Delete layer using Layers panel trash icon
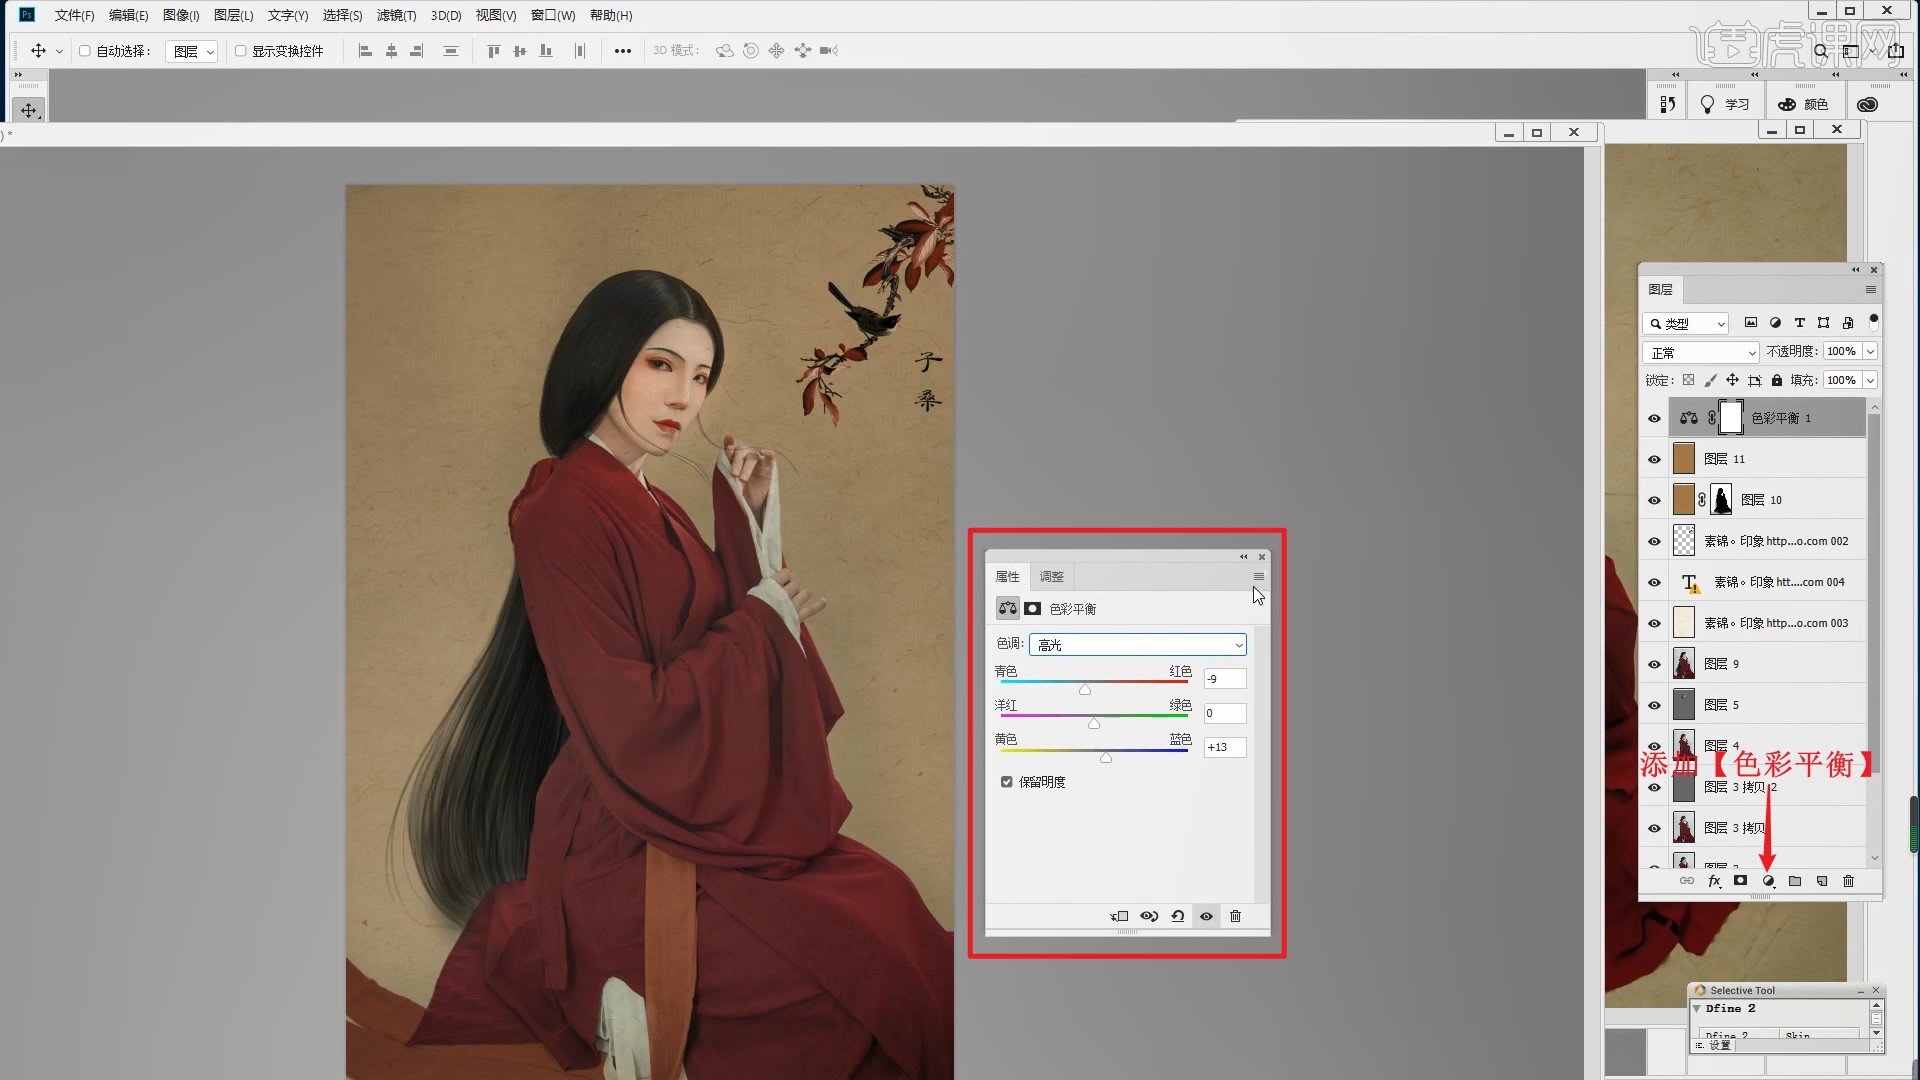 pos(1848,881)
